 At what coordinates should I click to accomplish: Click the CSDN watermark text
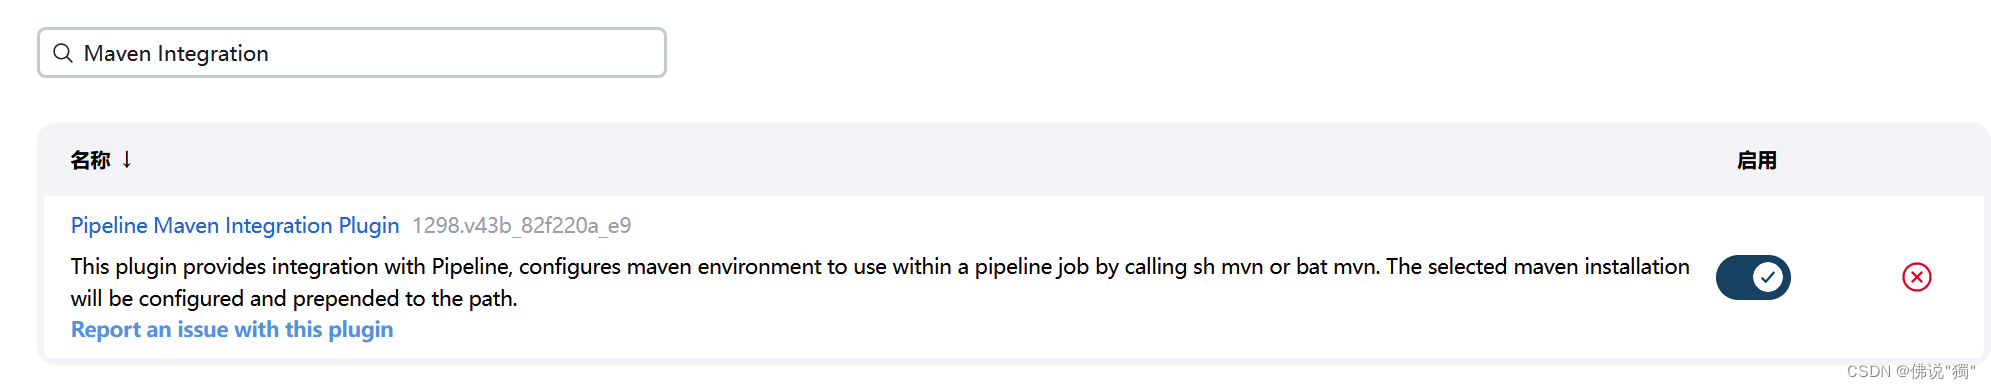click(x=1911, y=371)
